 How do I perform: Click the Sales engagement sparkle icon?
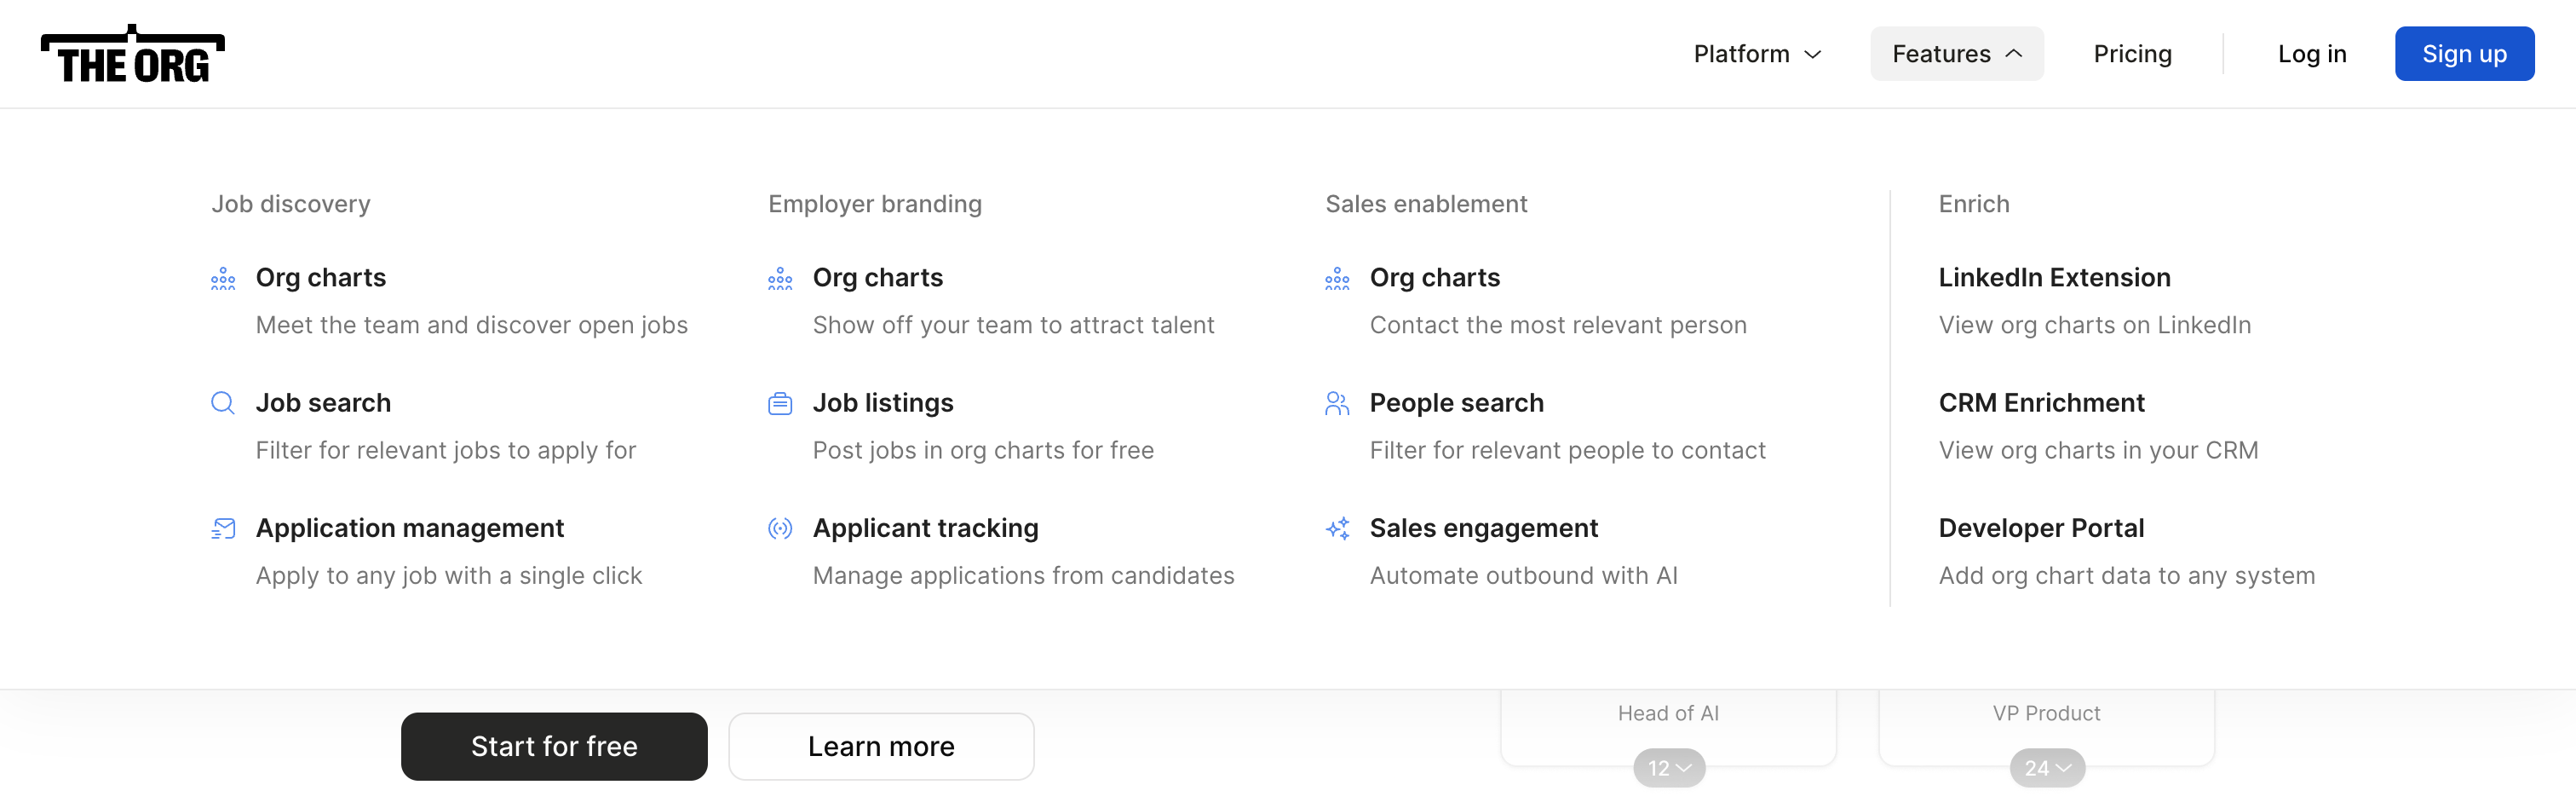1337,528
